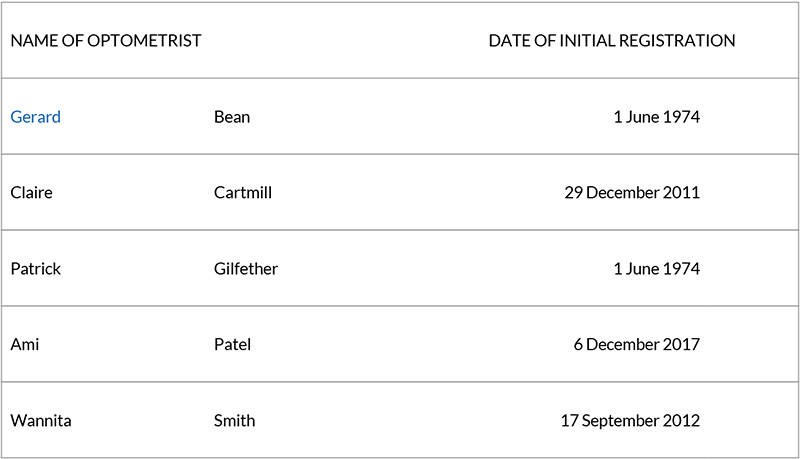800x459 pixels.
Task: Open the Gerard optometrist link
Action: point(35,117)
